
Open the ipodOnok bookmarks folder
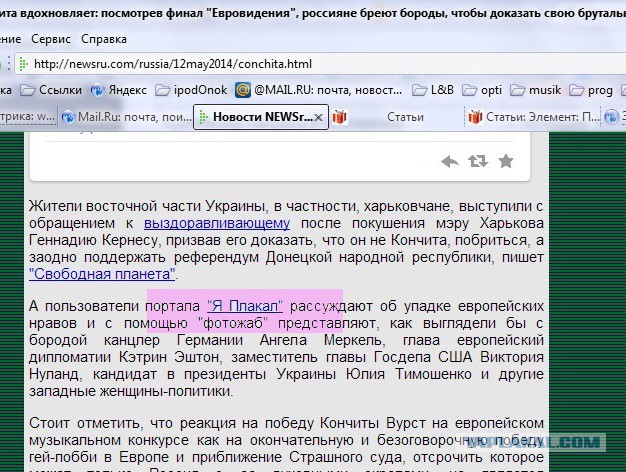click(x=191, y=90)
